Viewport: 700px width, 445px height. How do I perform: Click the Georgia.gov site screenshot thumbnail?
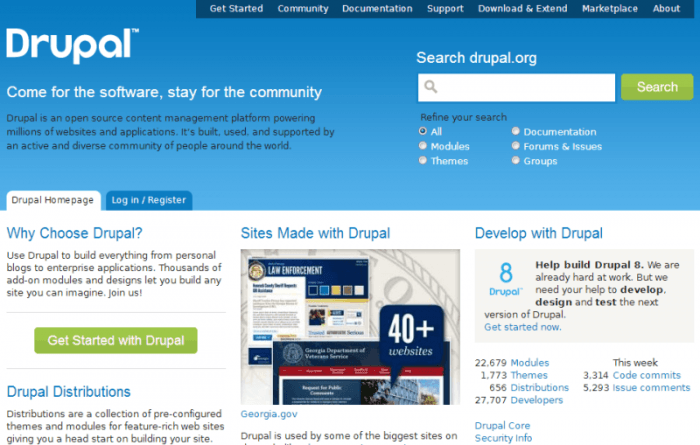pos(350,327)
